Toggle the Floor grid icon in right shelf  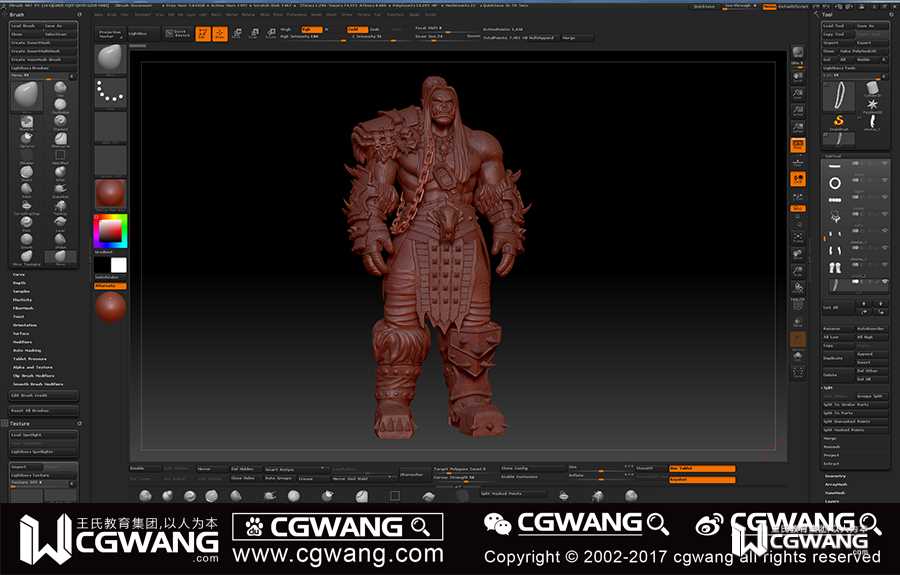tap(798, 162)
